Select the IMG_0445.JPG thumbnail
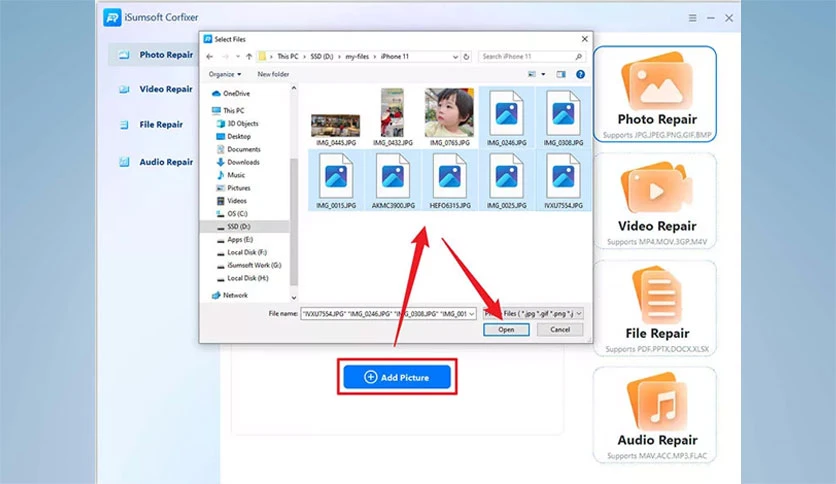 pos(336,126)
